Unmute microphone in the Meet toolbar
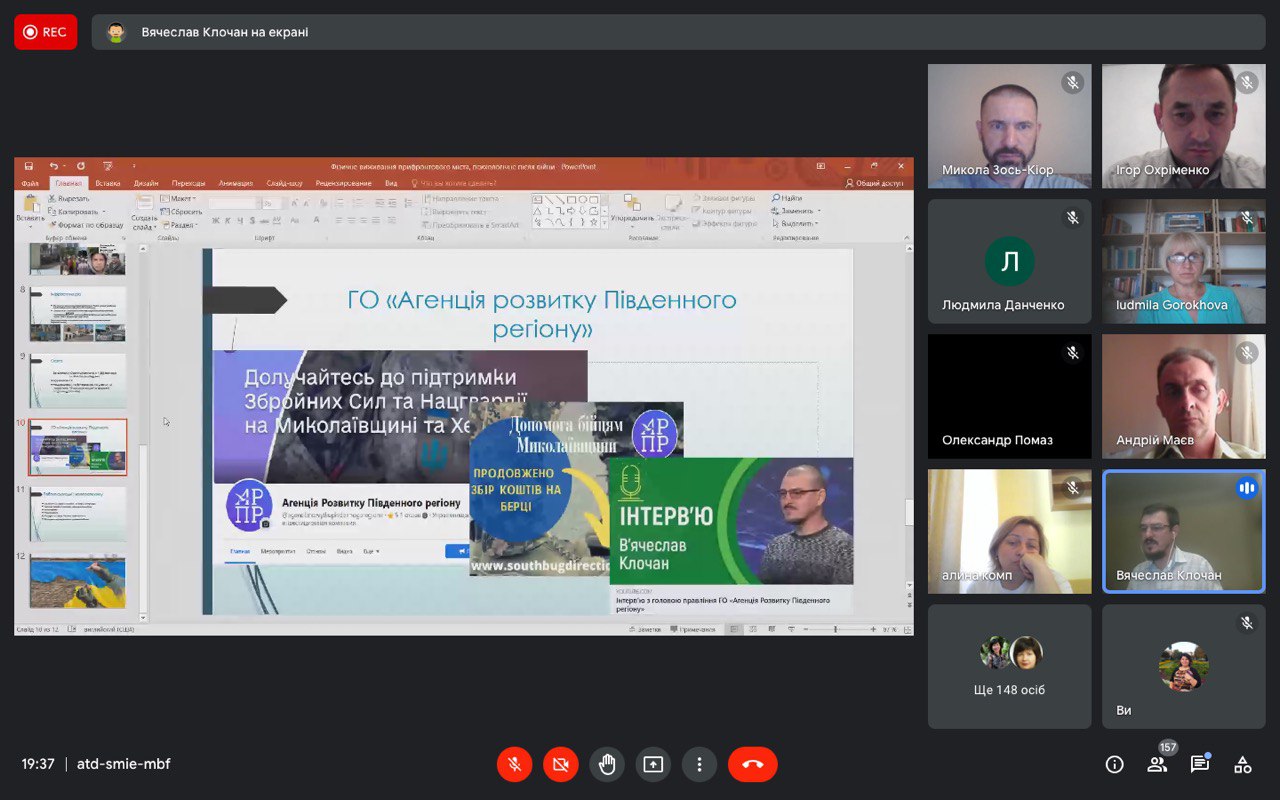This screenshot has height=800, width=1280. click(x=514, y=764)
